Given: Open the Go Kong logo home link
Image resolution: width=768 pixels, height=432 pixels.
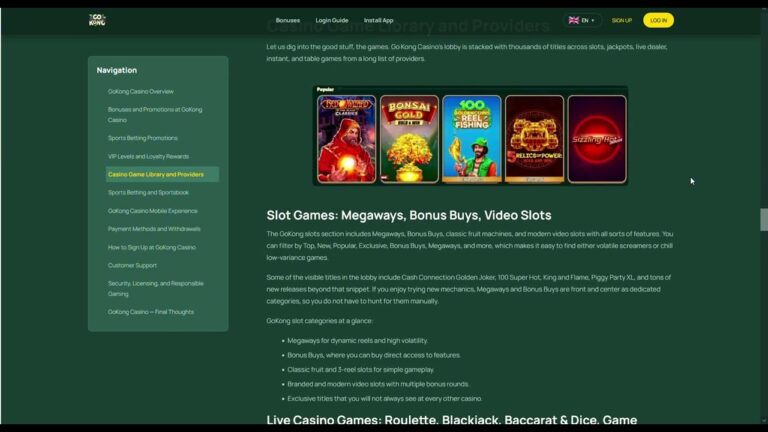Looking at the screenshot, I should click(x=97, y=20).
